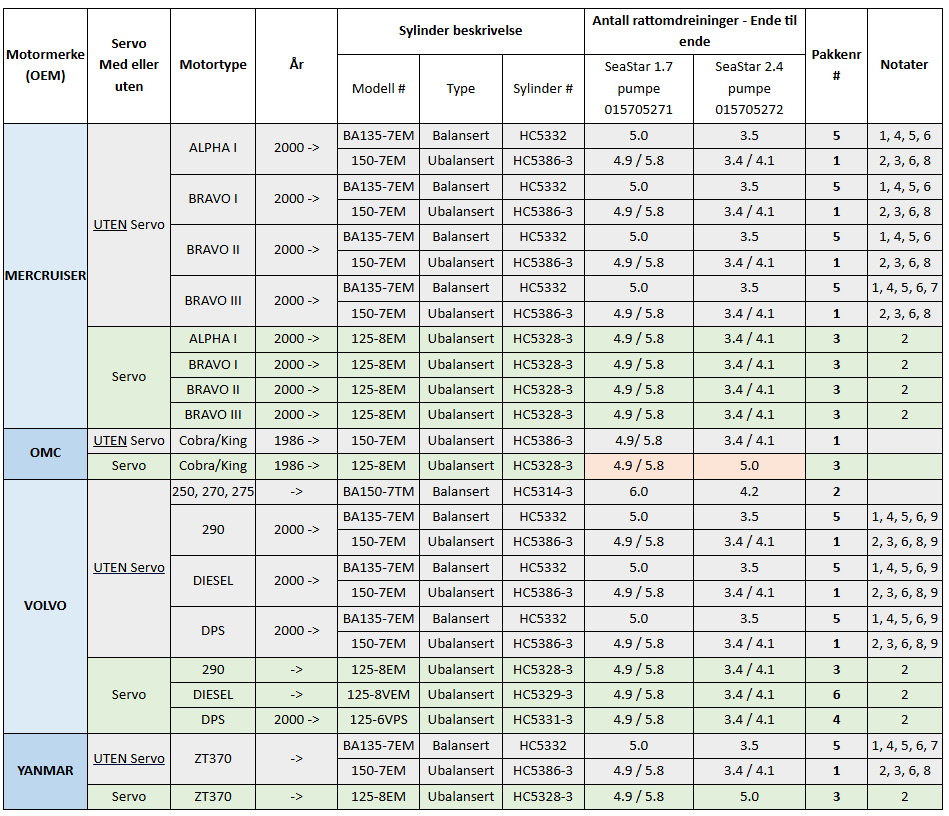Screen dimensions: 949x816
Task: Select the Motormerke (OEM) header cell
Action: 45,65
